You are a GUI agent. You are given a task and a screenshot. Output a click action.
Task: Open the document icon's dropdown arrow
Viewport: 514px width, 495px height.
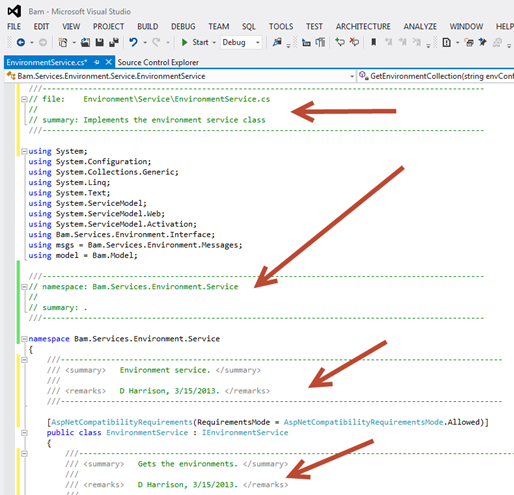coord(457,43)
